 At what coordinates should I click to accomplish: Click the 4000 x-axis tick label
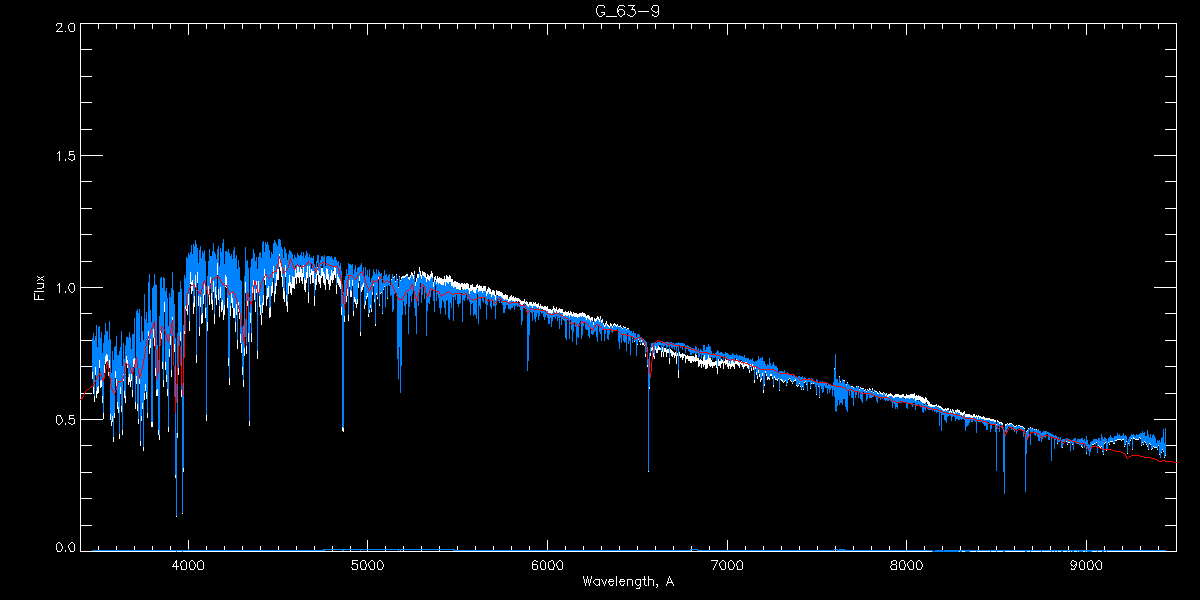(x=188, y=566)
